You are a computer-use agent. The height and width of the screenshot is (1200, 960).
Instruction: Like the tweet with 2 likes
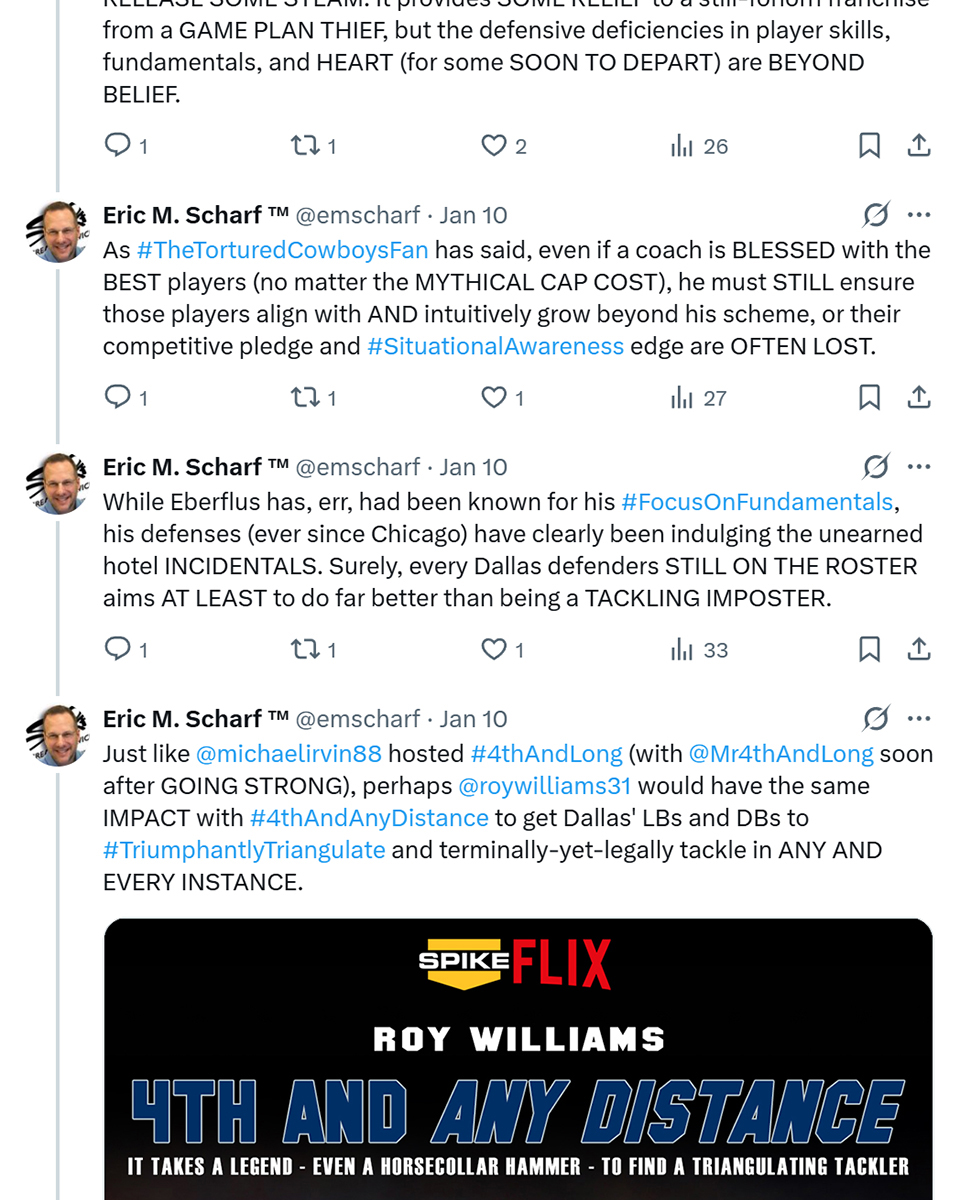pos(494,146)
